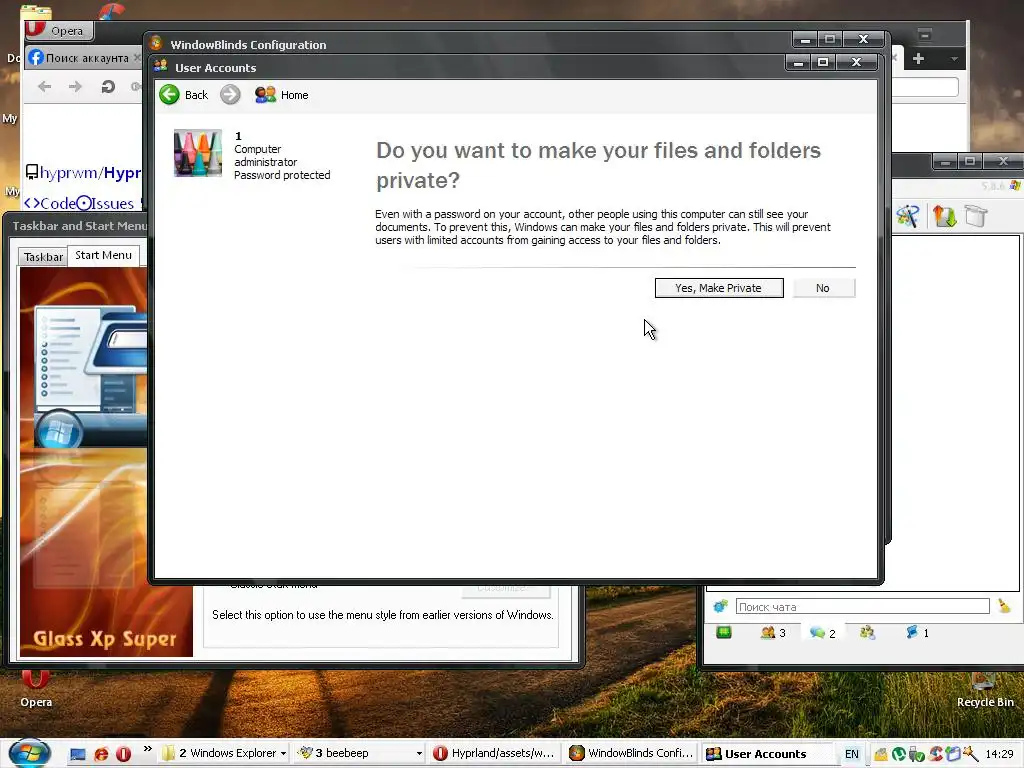Expand hidden quick launch items chevron

148,748
